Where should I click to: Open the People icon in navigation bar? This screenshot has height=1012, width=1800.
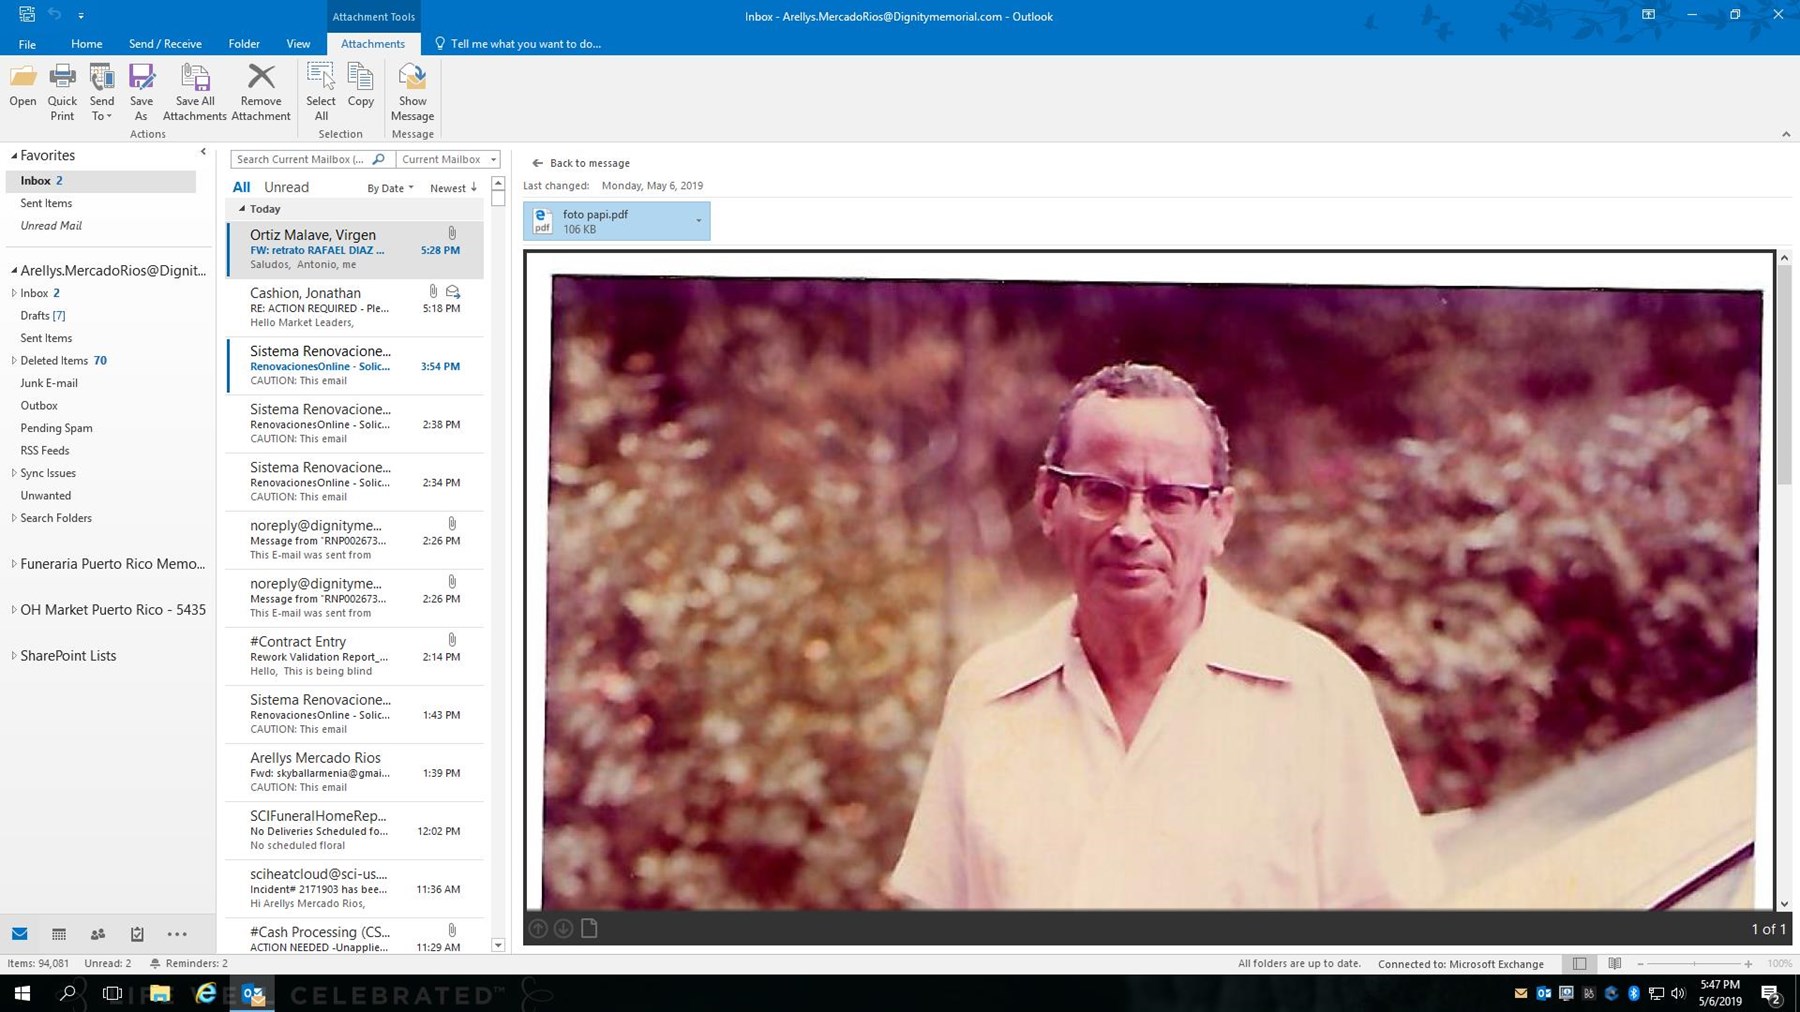pos(98,934)
